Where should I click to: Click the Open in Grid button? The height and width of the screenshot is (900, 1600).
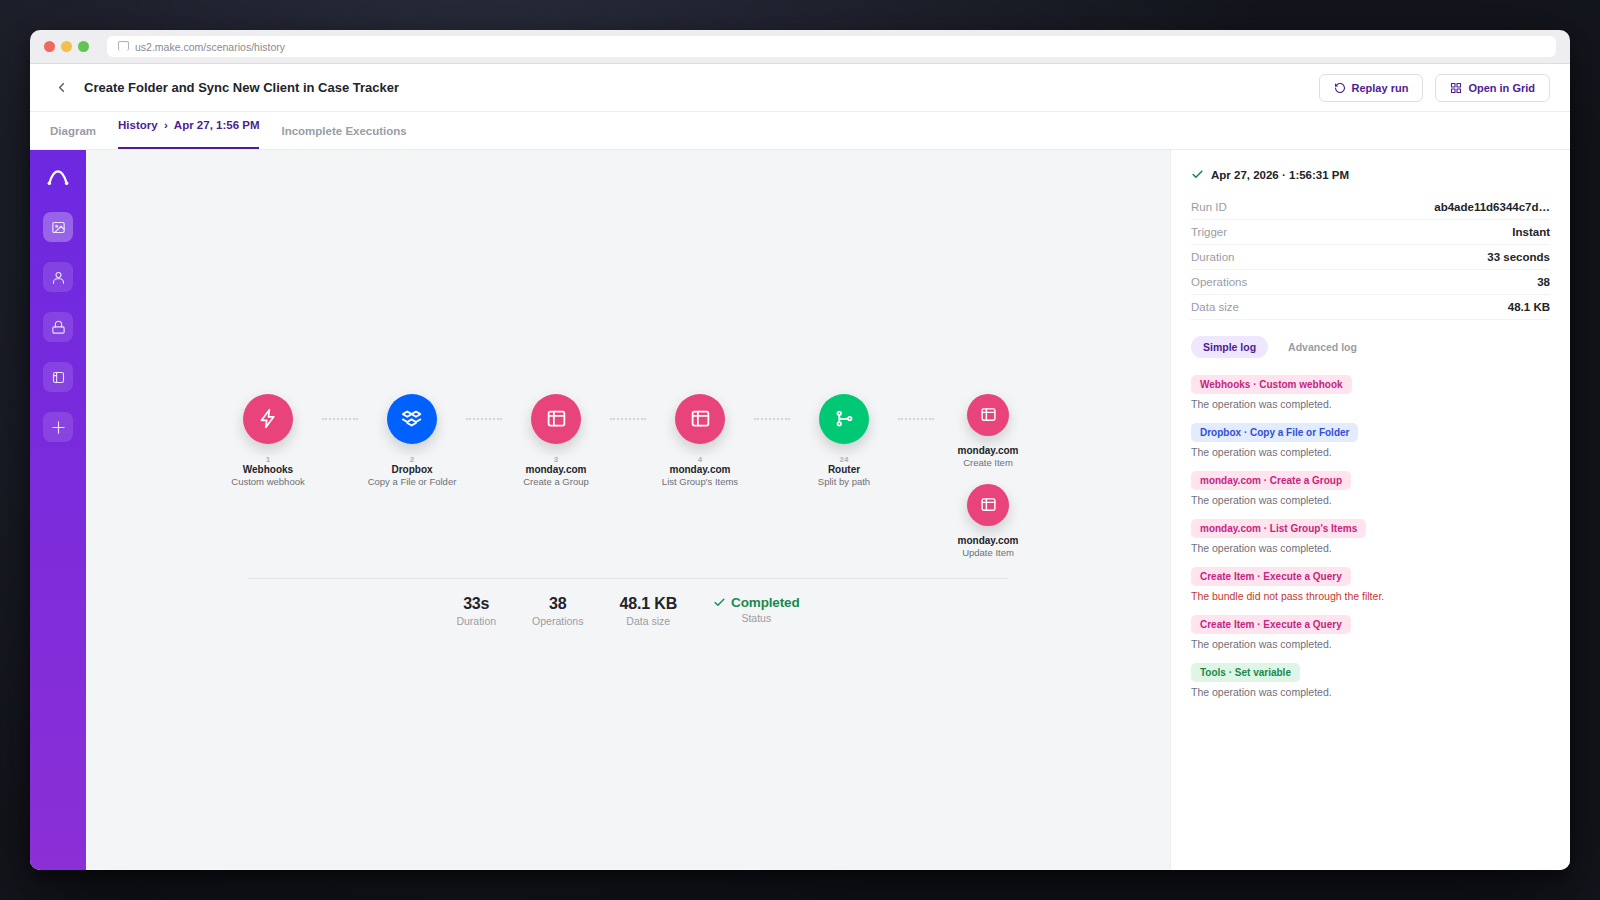[x=1492, y=88]
